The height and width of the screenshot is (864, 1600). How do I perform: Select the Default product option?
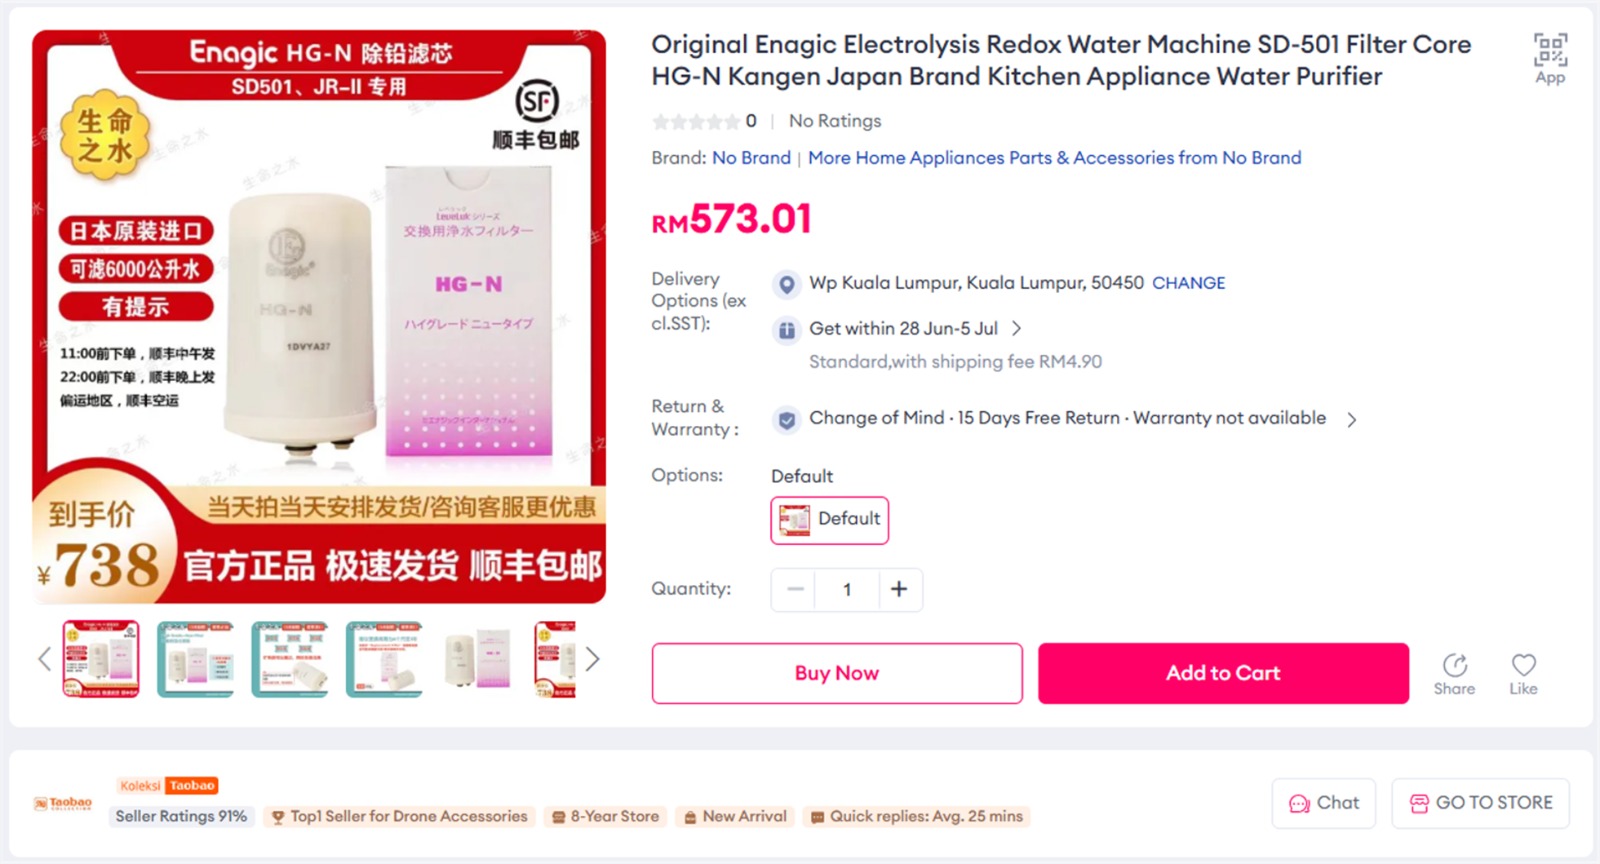coord(829,520)
